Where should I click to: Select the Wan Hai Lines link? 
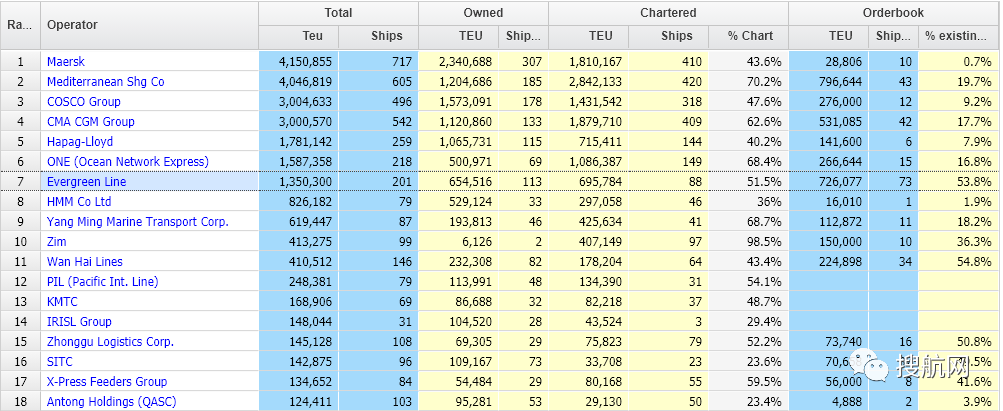[x=84, y=262]
